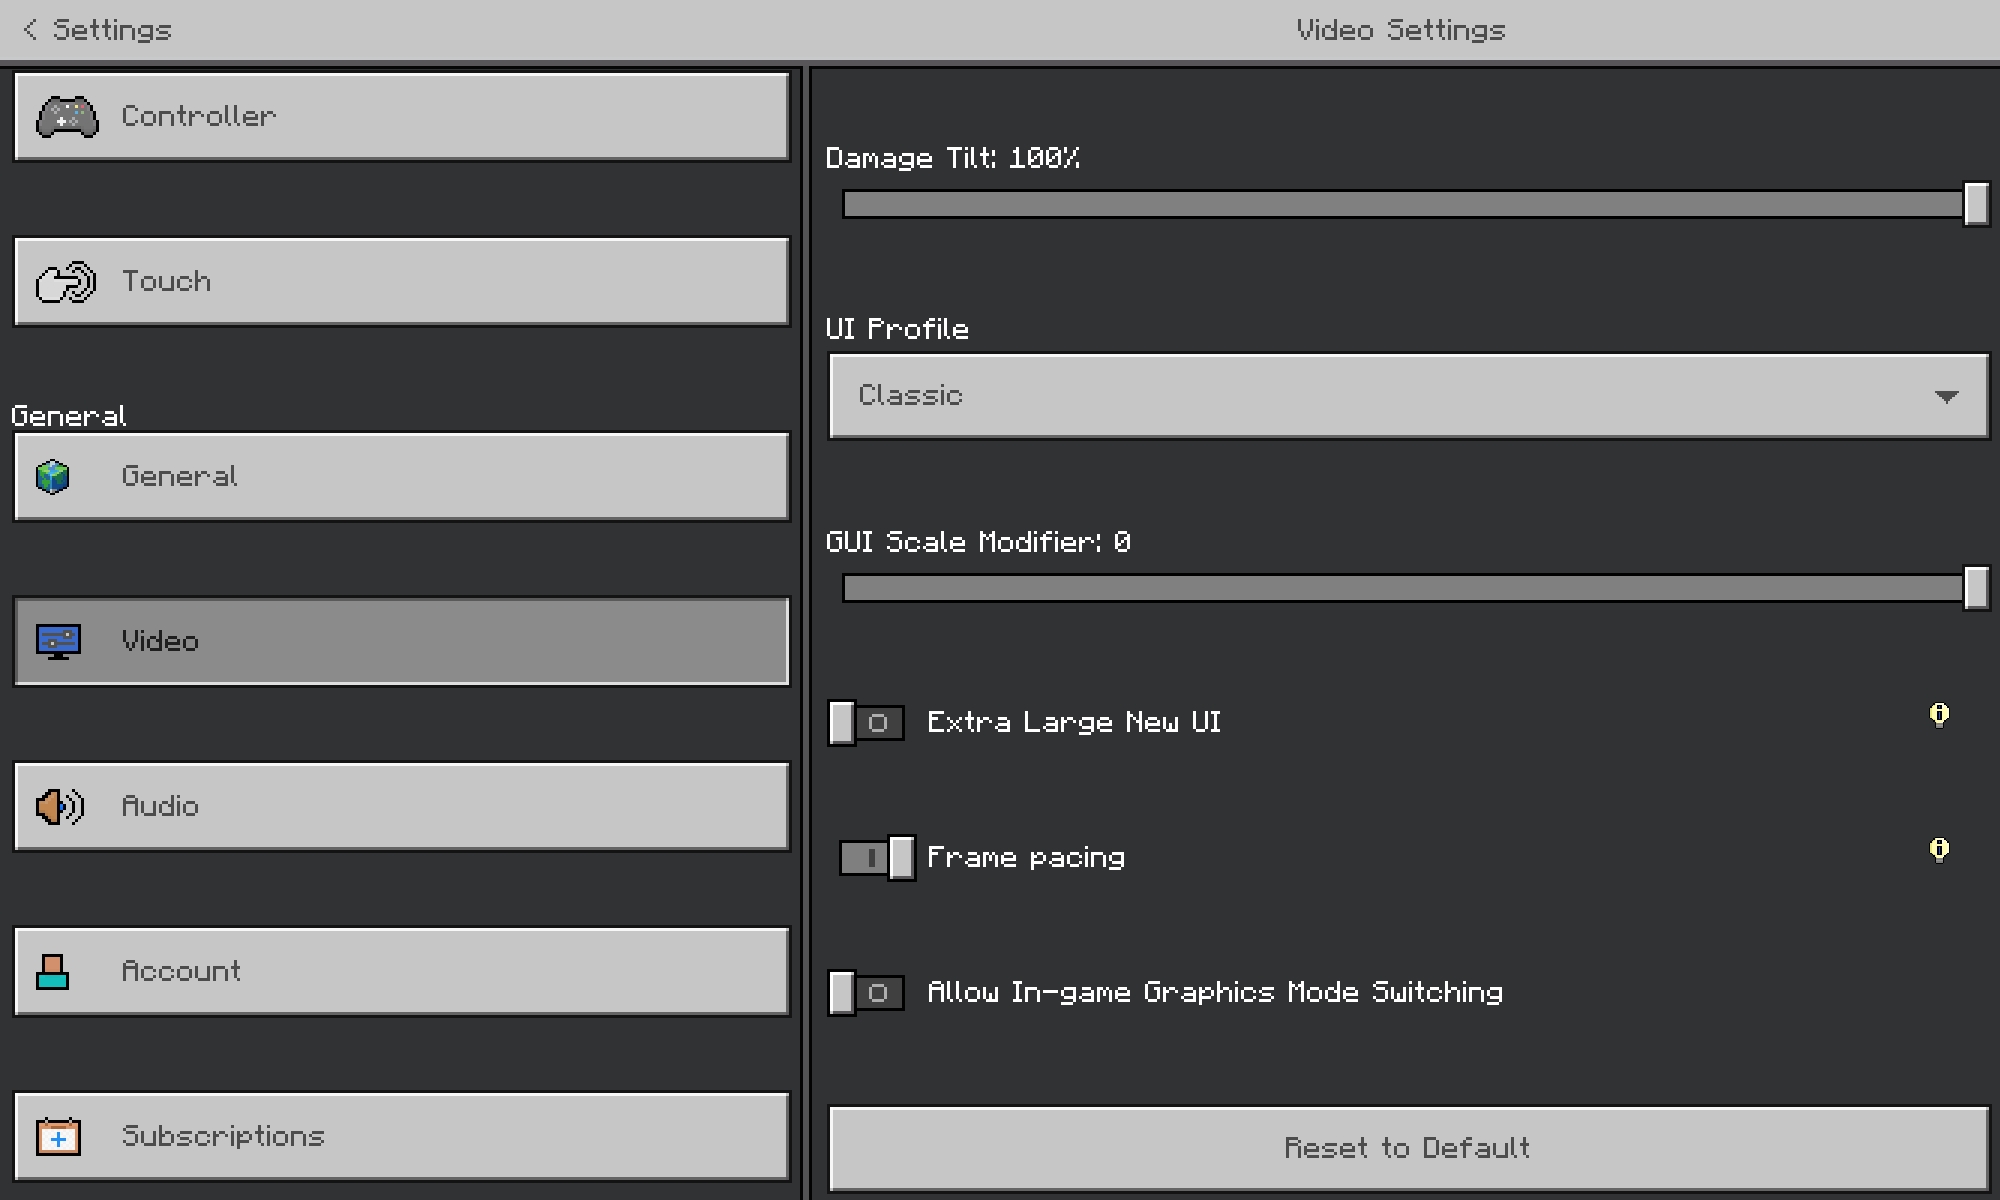Click the Video monitor icon
This screenshot has width=2000, height=1200.
pyautogui.click(x=58, y=641)
